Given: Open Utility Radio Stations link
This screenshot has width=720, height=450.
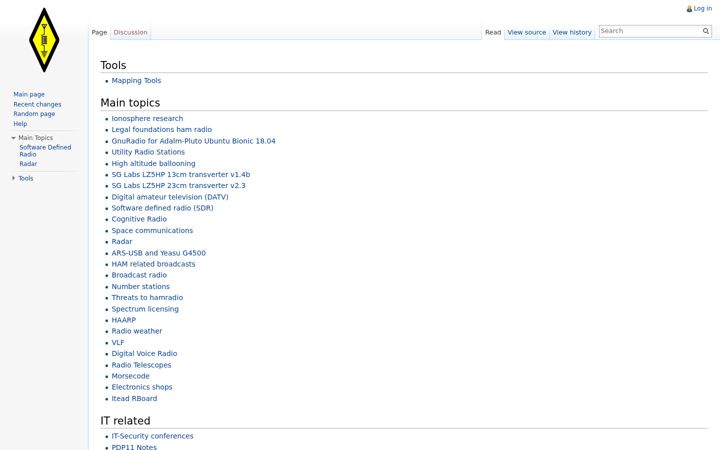Looking at the screenshot, I should (148, 152).
